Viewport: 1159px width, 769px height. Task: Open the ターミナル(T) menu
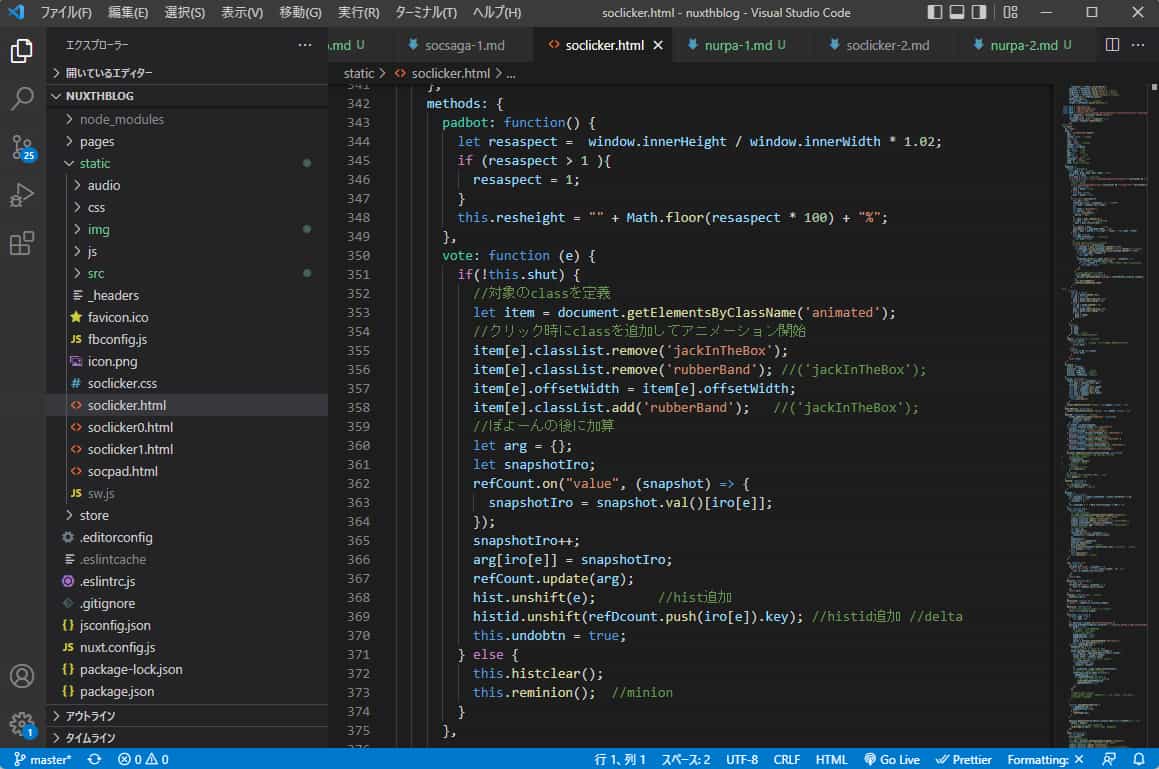(426, 13)
